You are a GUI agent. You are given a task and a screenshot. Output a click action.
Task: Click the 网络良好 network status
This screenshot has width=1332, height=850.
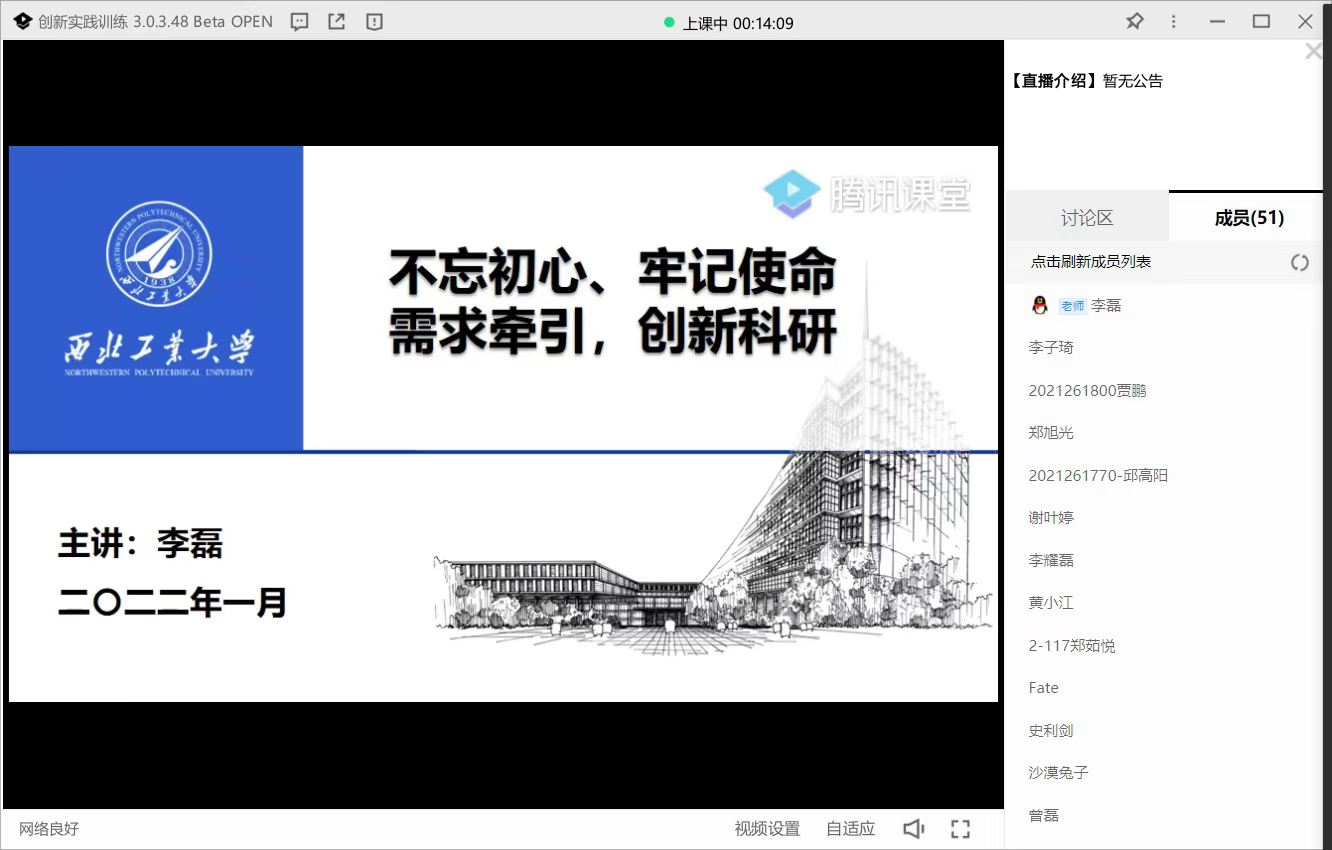pos(49,829)
